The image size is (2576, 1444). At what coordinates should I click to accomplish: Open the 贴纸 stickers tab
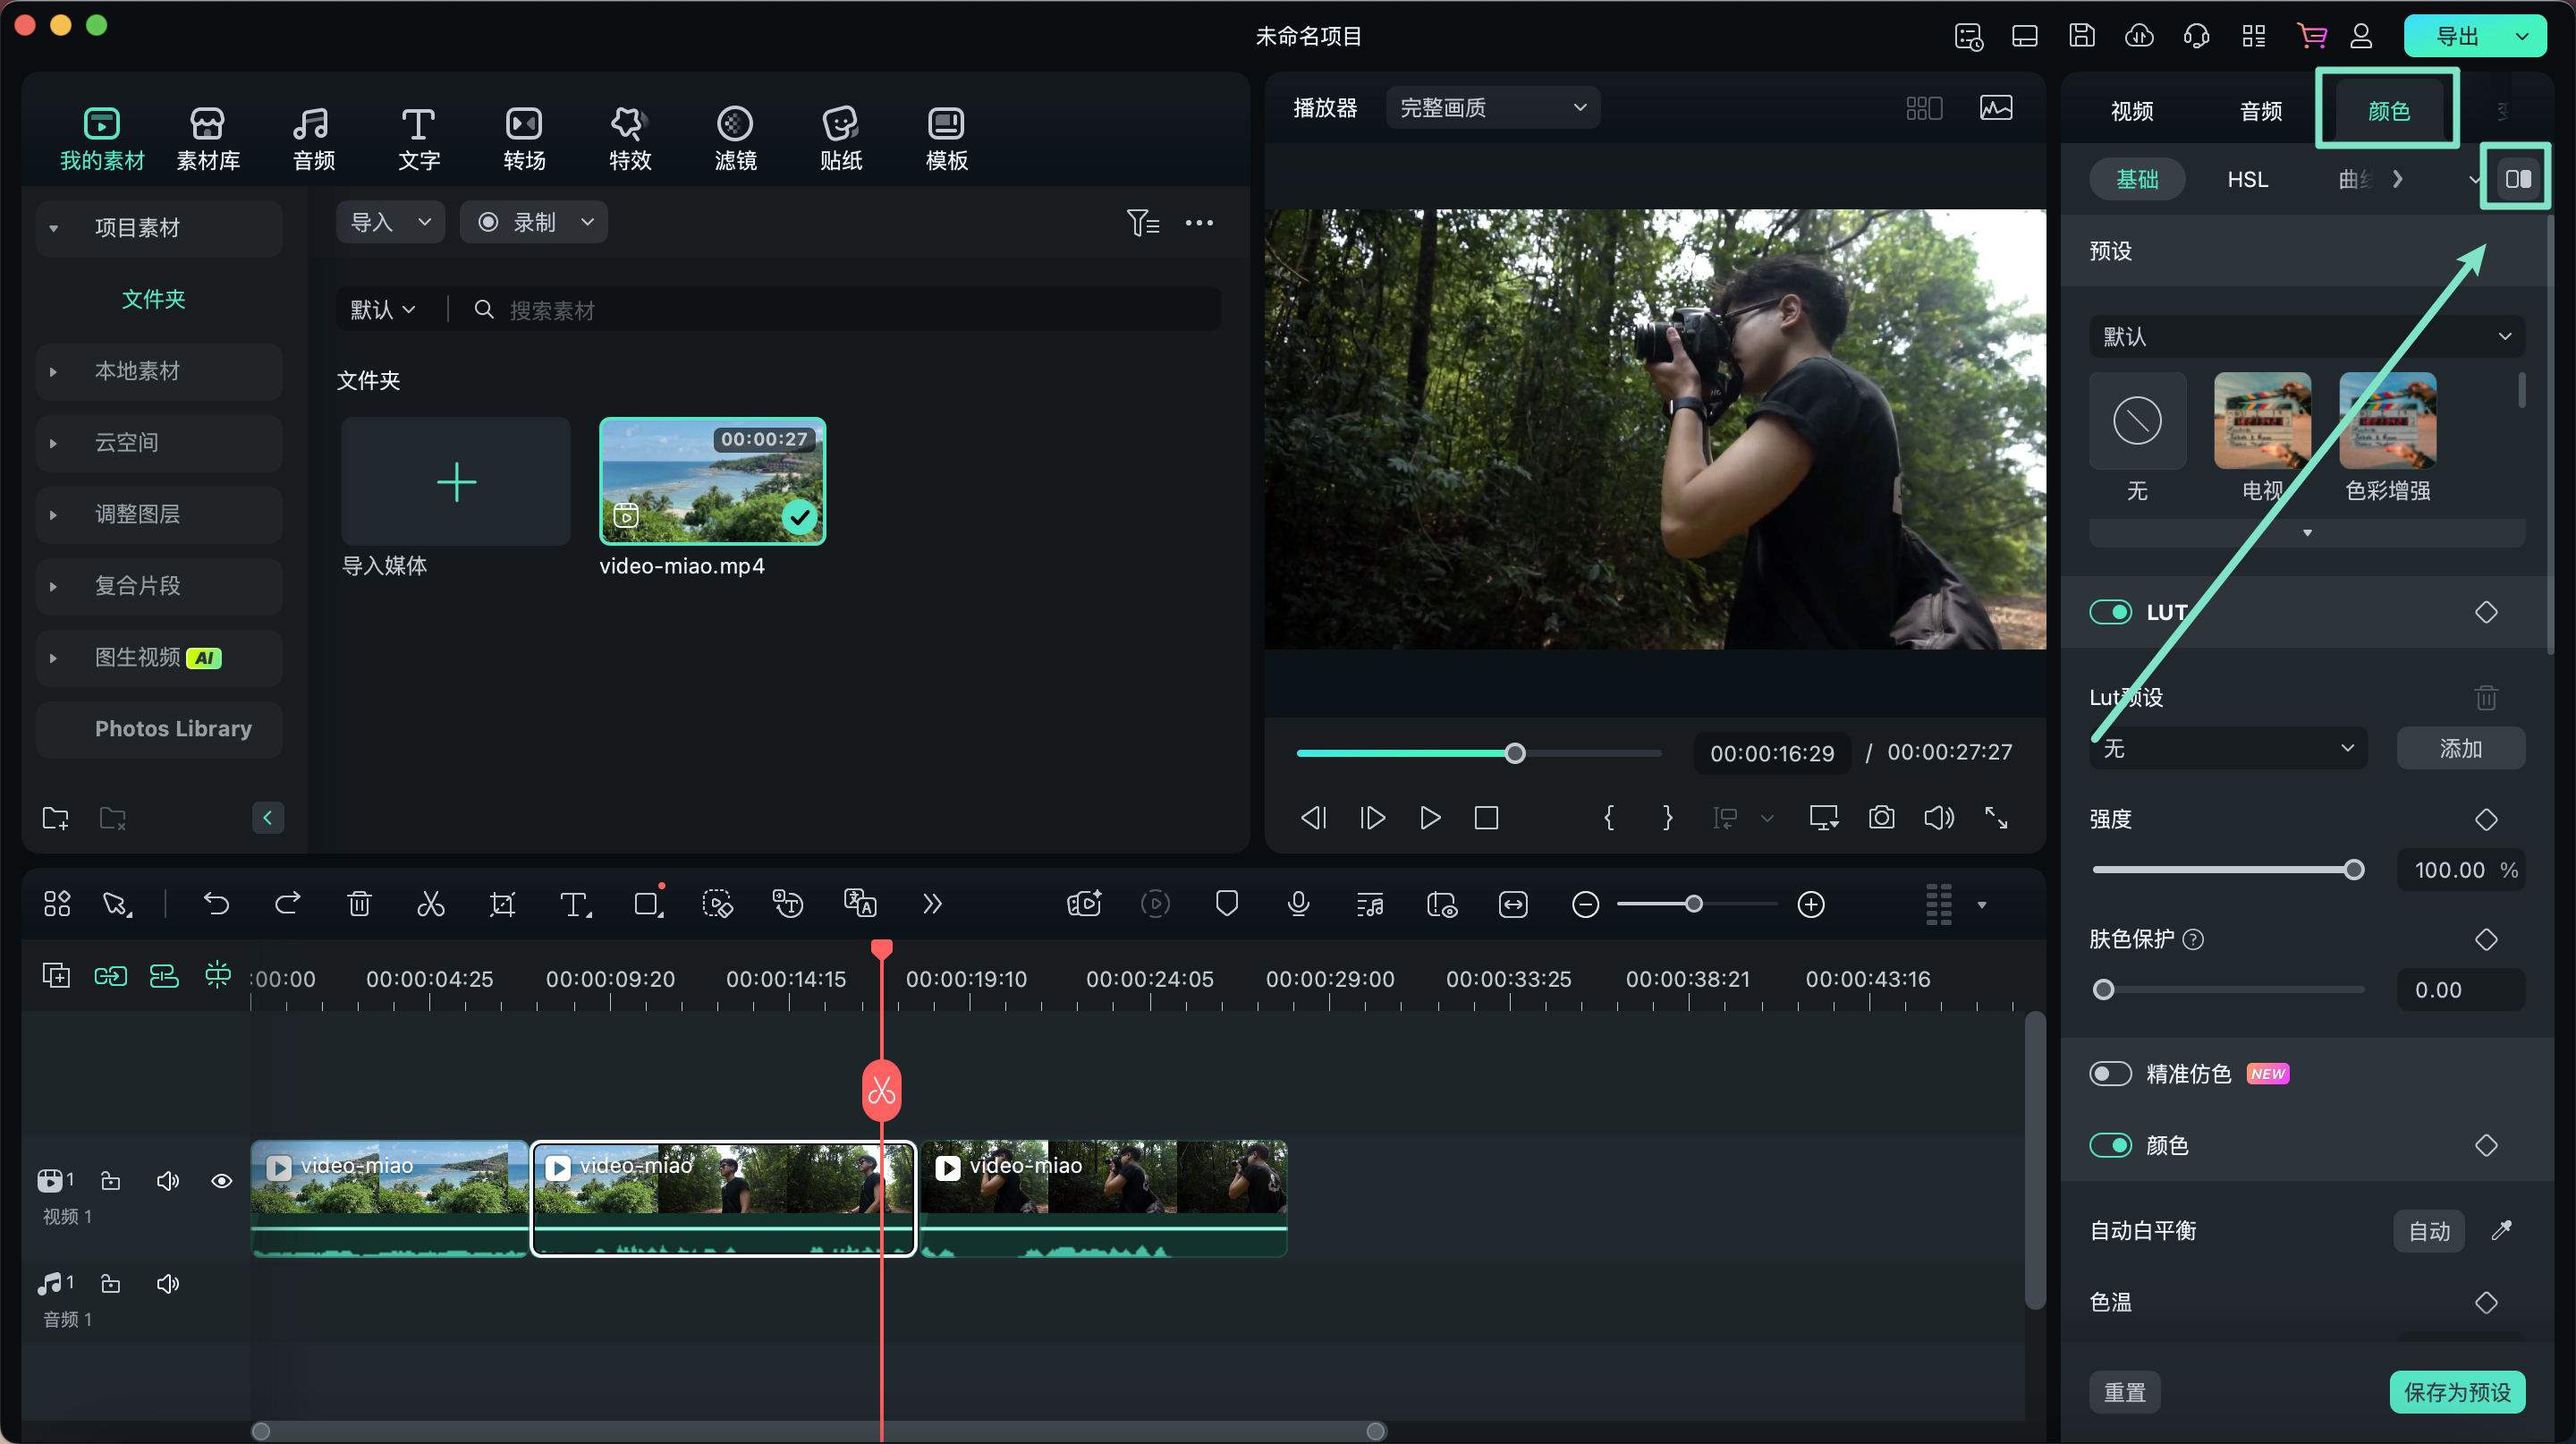coord(841,139)
